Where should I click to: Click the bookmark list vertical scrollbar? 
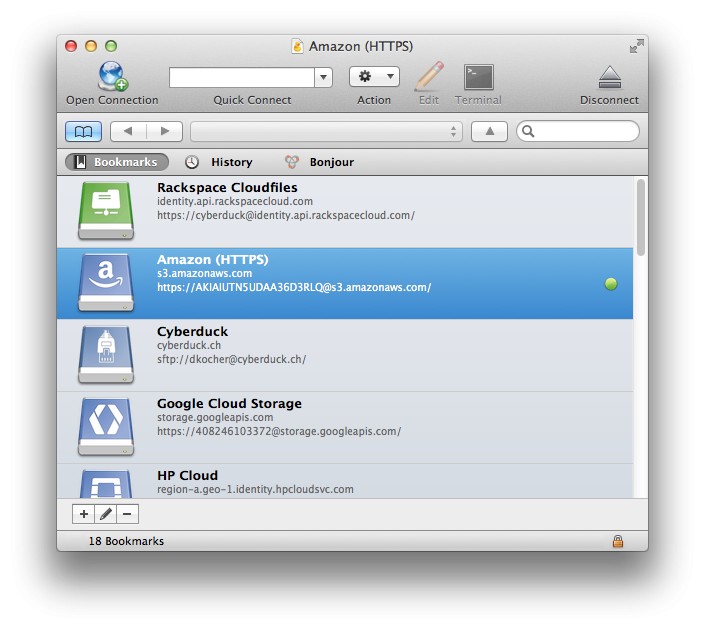[x=641, y=217]
